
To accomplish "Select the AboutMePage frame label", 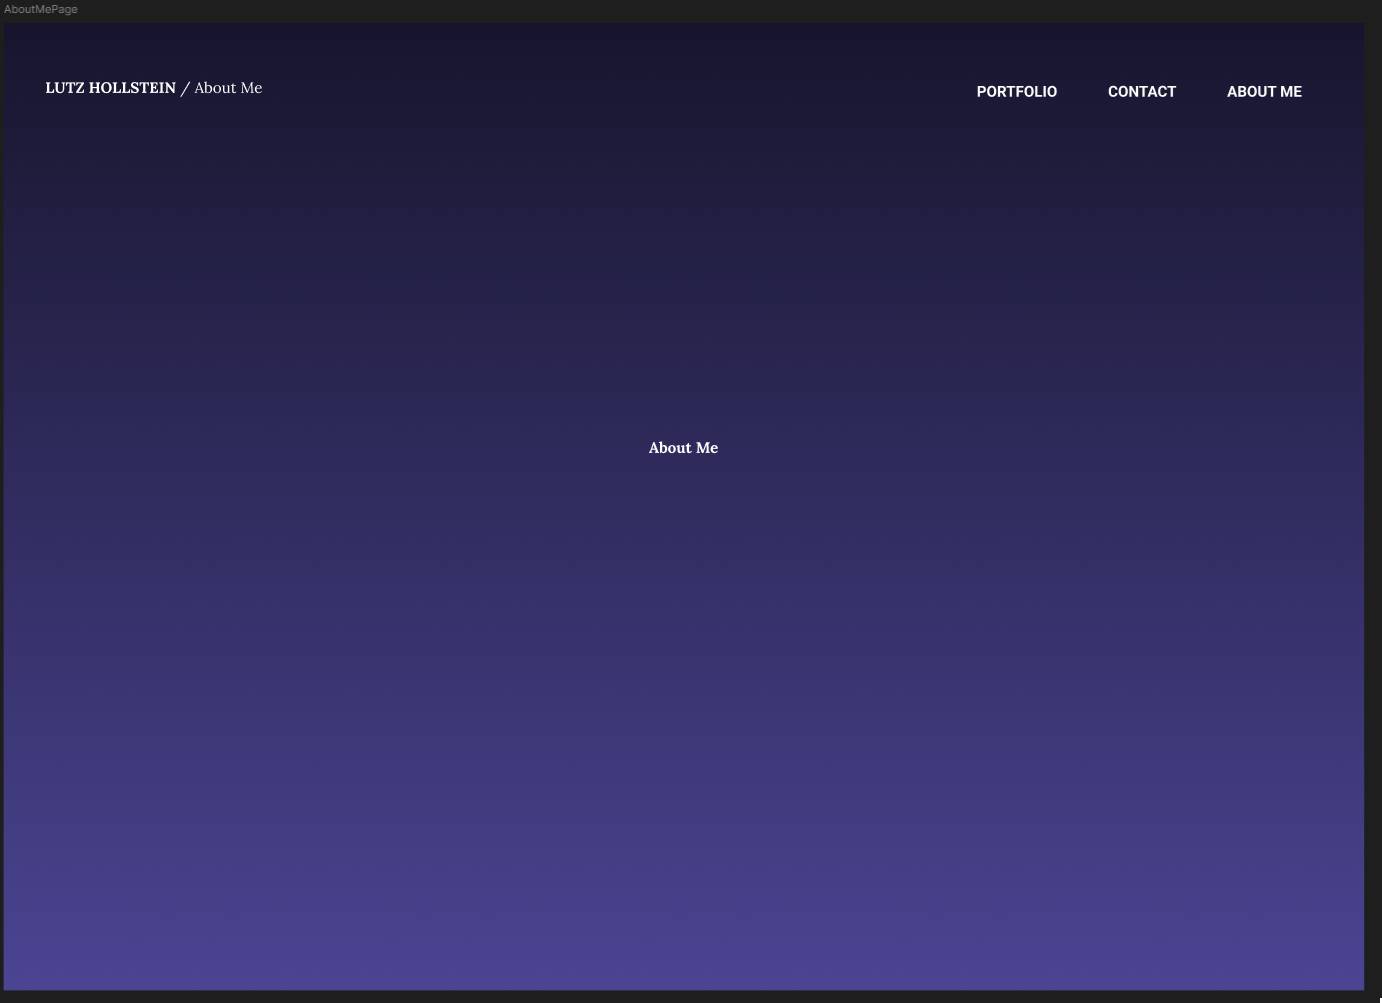I will [41, 9].
